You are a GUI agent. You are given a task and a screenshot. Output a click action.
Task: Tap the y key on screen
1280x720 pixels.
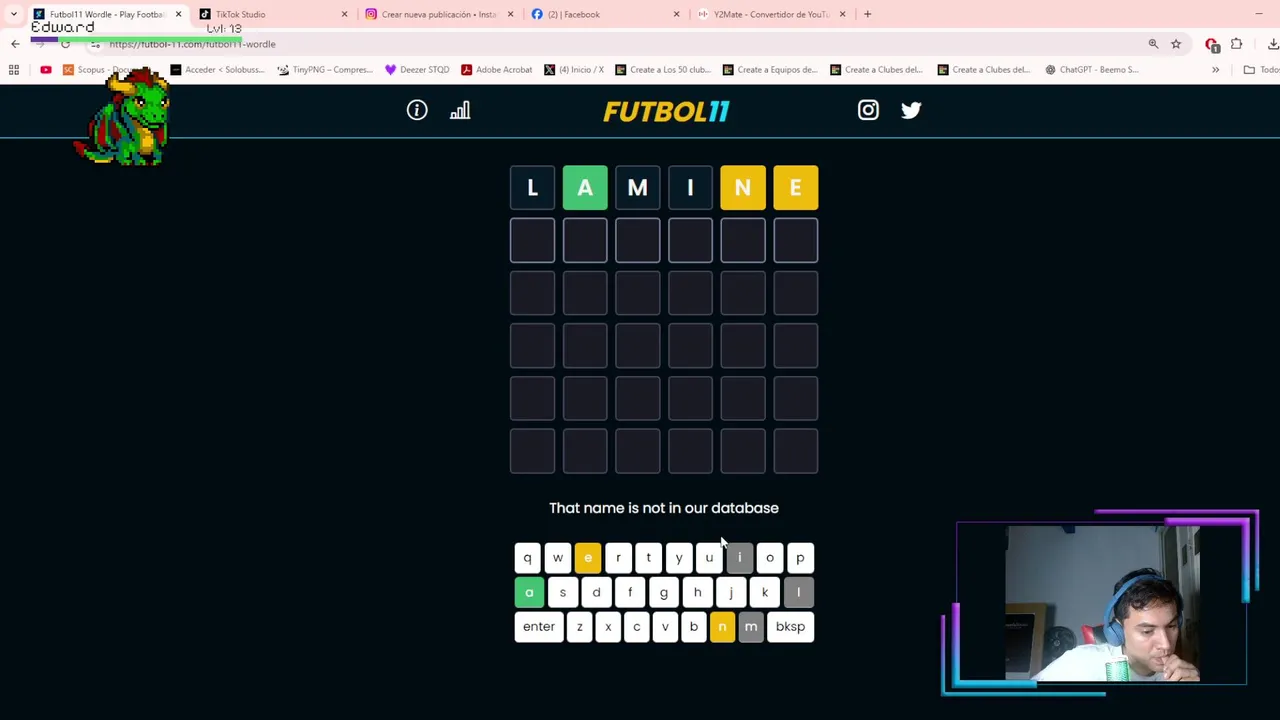[x=679, y=558]
